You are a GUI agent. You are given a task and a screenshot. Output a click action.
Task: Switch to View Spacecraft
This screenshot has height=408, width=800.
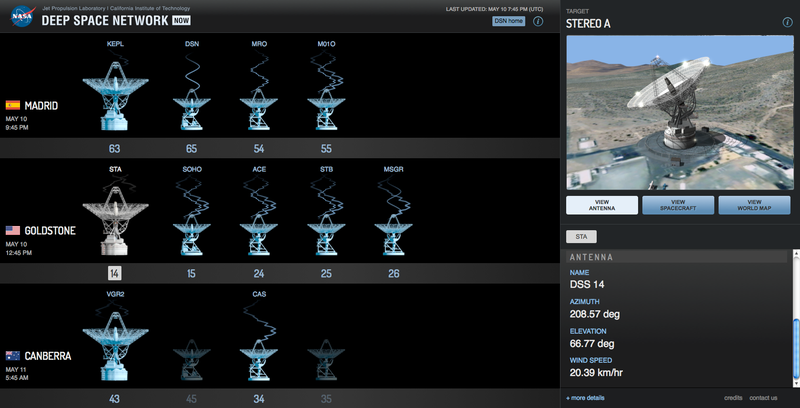click(x=678, y=205)
